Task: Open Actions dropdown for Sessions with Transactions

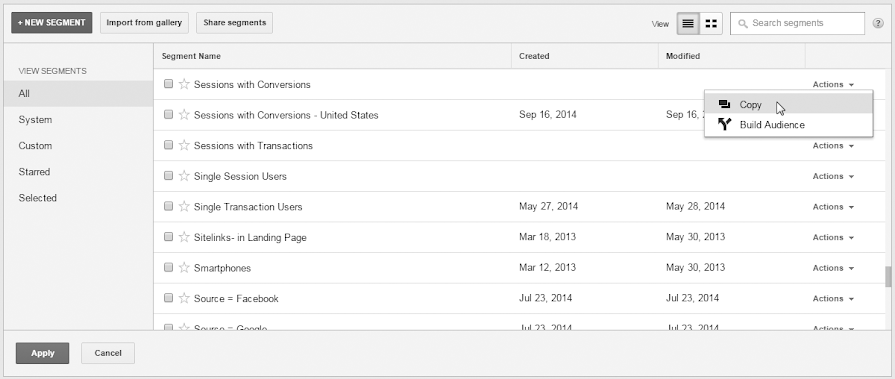Action: click(x=833, y=146)
